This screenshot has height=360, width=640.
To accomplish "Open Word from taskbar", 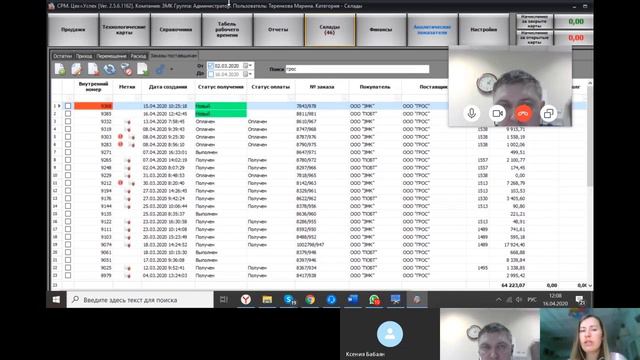I will pyautogui.click(x=353, y=300).
